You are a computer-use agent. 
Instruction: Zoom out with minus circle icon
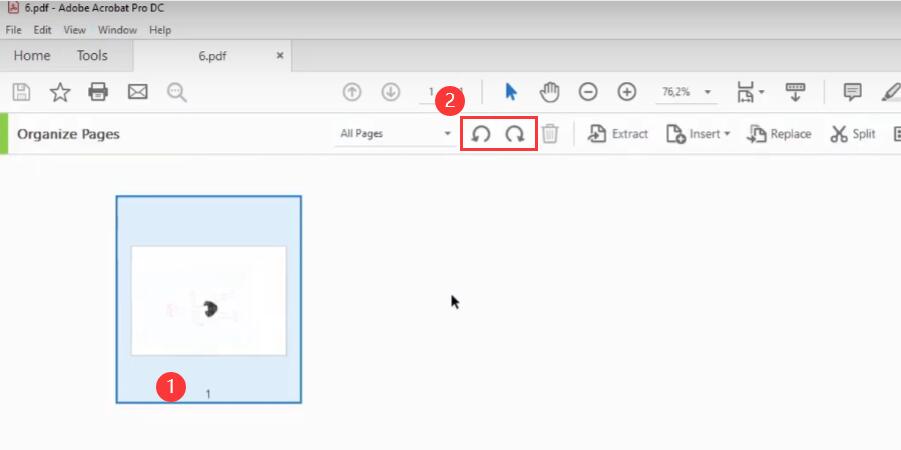tap(588, 92)
